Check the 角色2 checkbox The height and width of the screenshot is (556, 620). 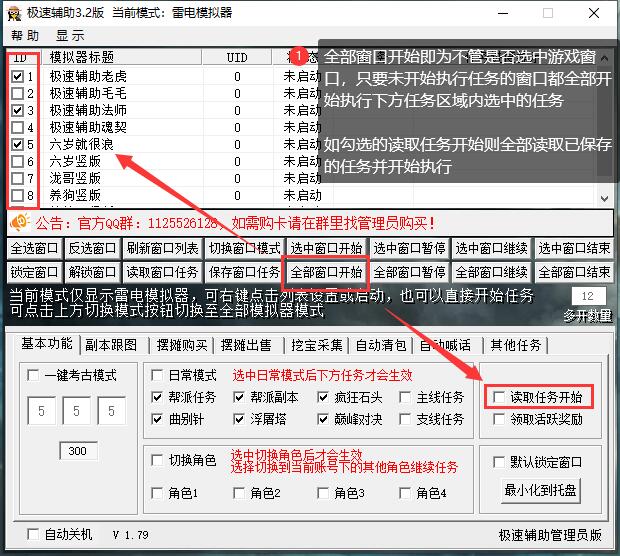tap(239, 493)
